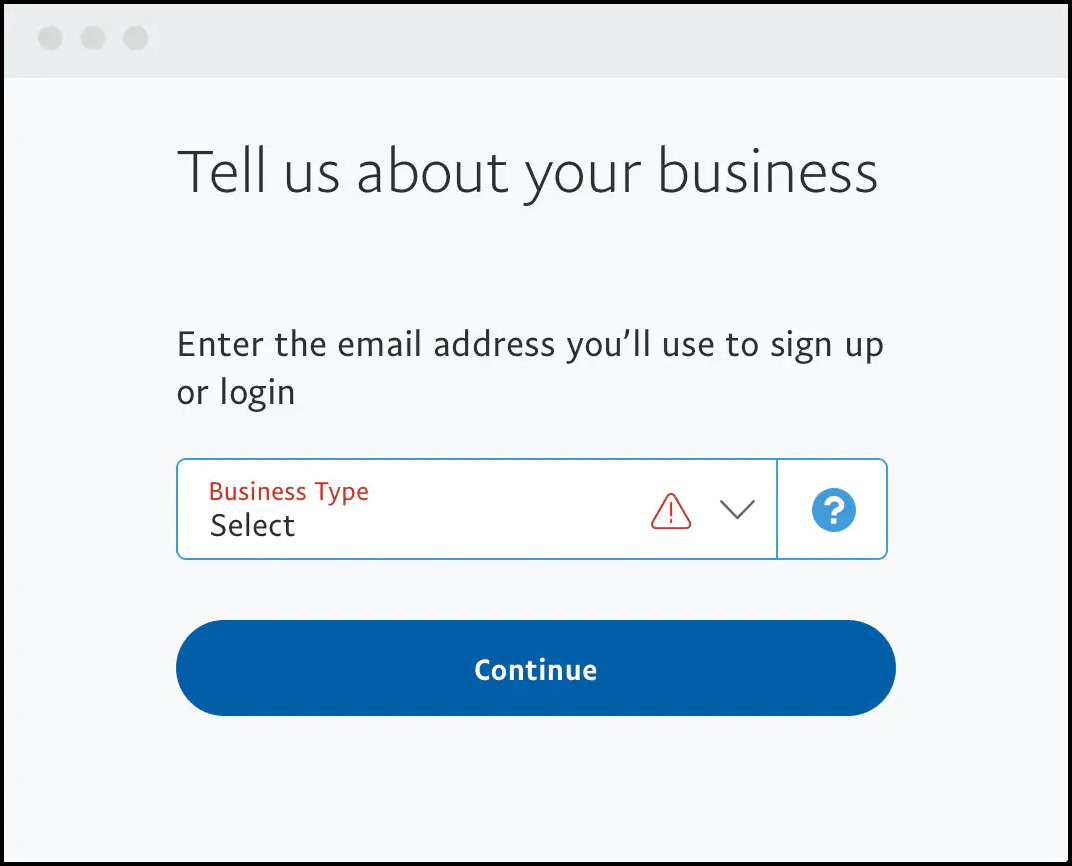Click the leftmost gray window dot
1072x866 pixels.
click(x=51, y=38)
